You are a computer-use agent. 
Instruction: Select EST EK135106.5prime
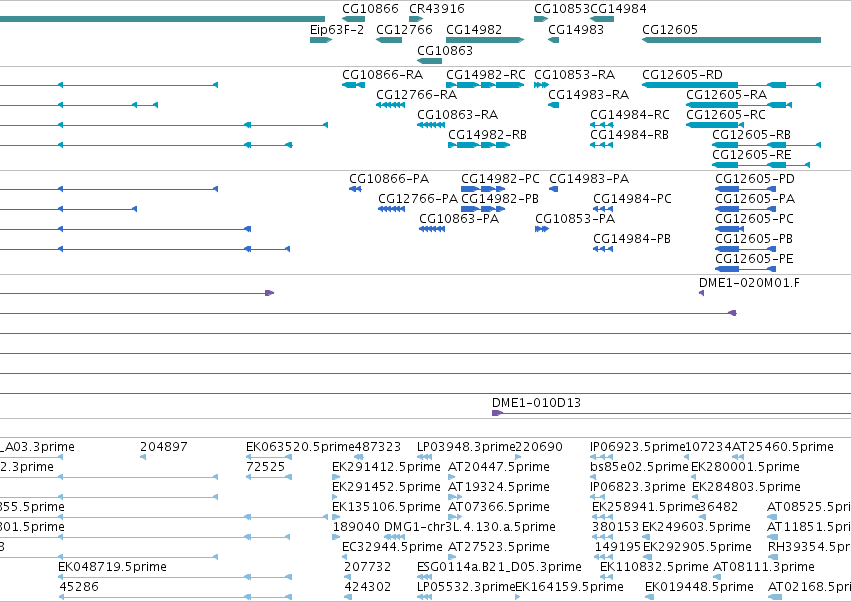point(386,508)
